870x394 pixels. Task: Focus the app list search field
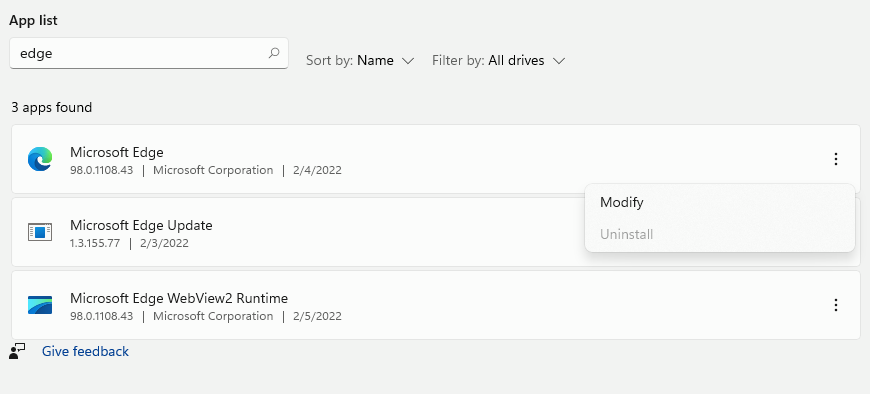click(149, 53)
